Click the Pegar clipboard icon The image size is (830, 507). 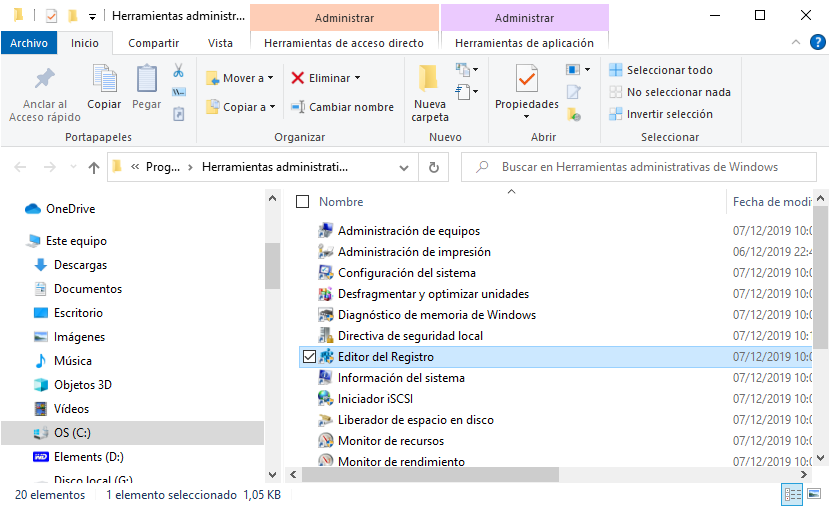click(x=147, y=79)
